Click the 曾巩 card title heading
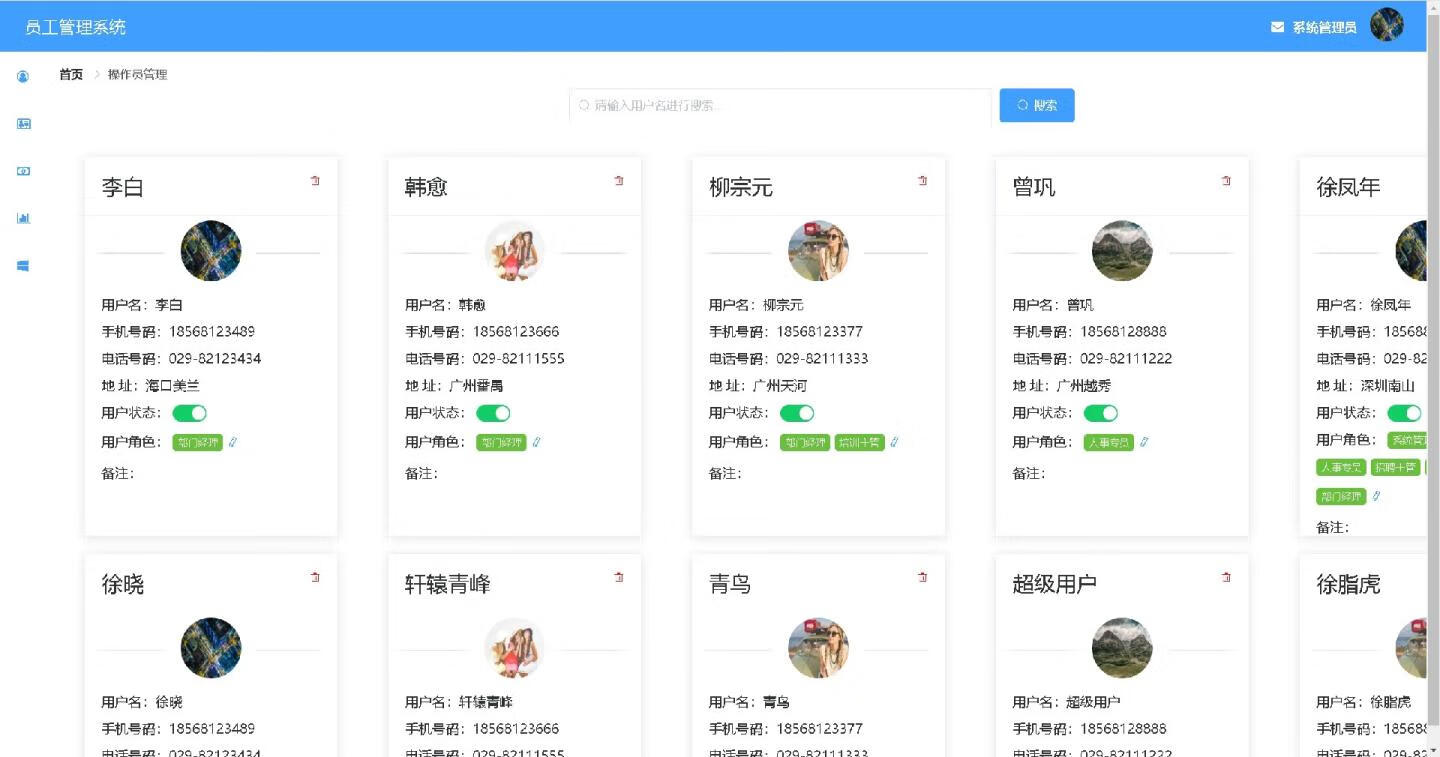The width and height of the screenshot is (1440, 757). (1034, 187)
